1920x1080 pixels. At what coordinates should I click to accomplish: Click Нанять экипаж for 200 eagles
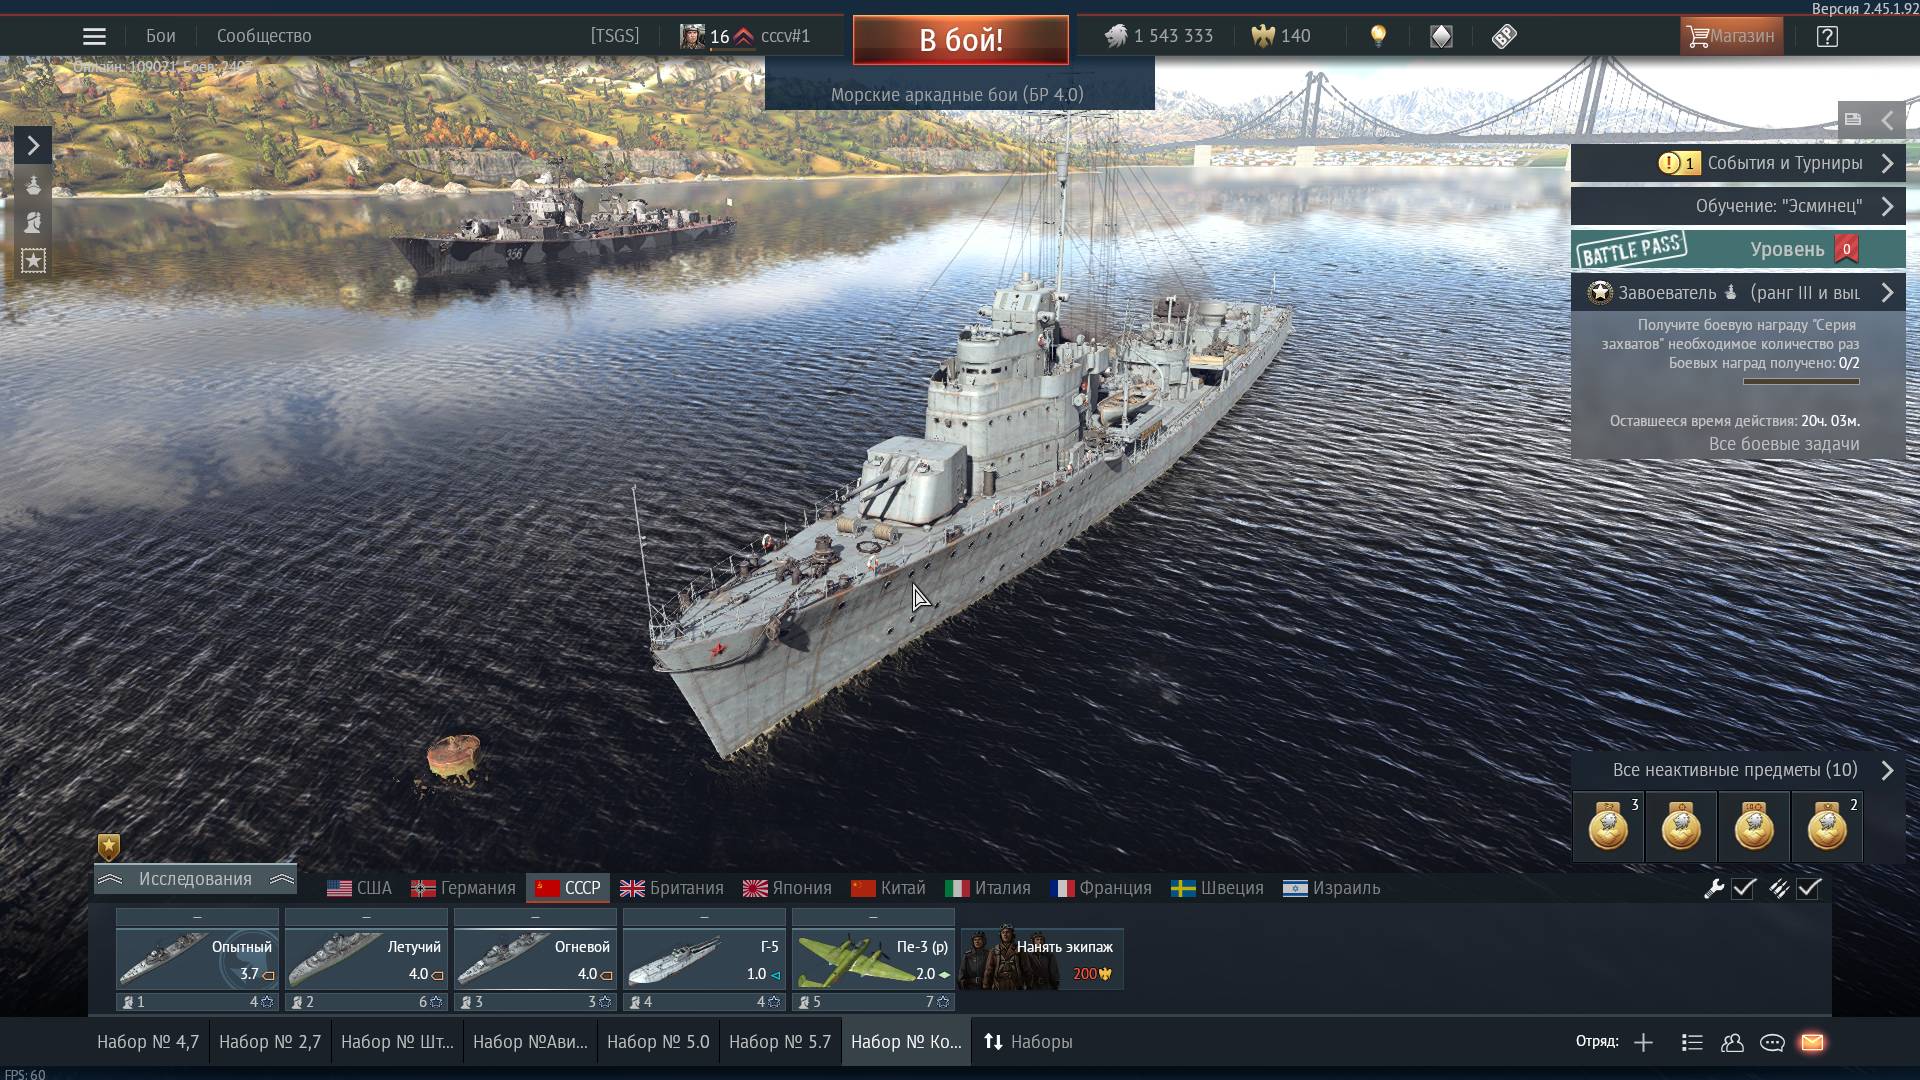pyautogui.click(x=1042, y=959)
